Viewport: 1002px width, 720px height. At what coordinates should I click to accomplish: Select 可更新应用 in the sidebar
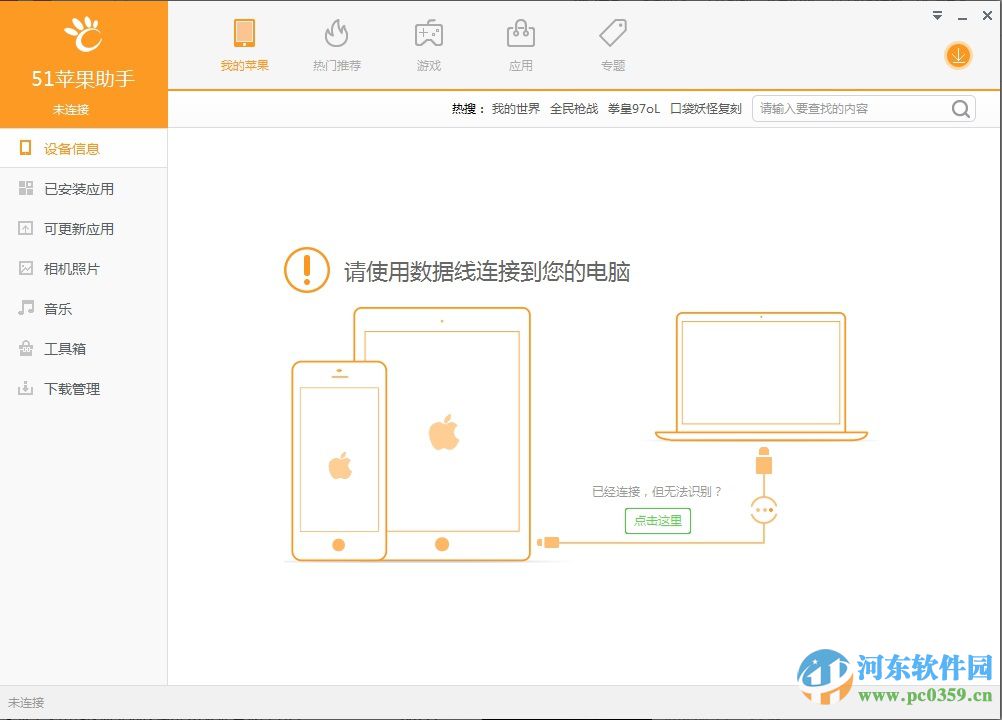point(70,228)
